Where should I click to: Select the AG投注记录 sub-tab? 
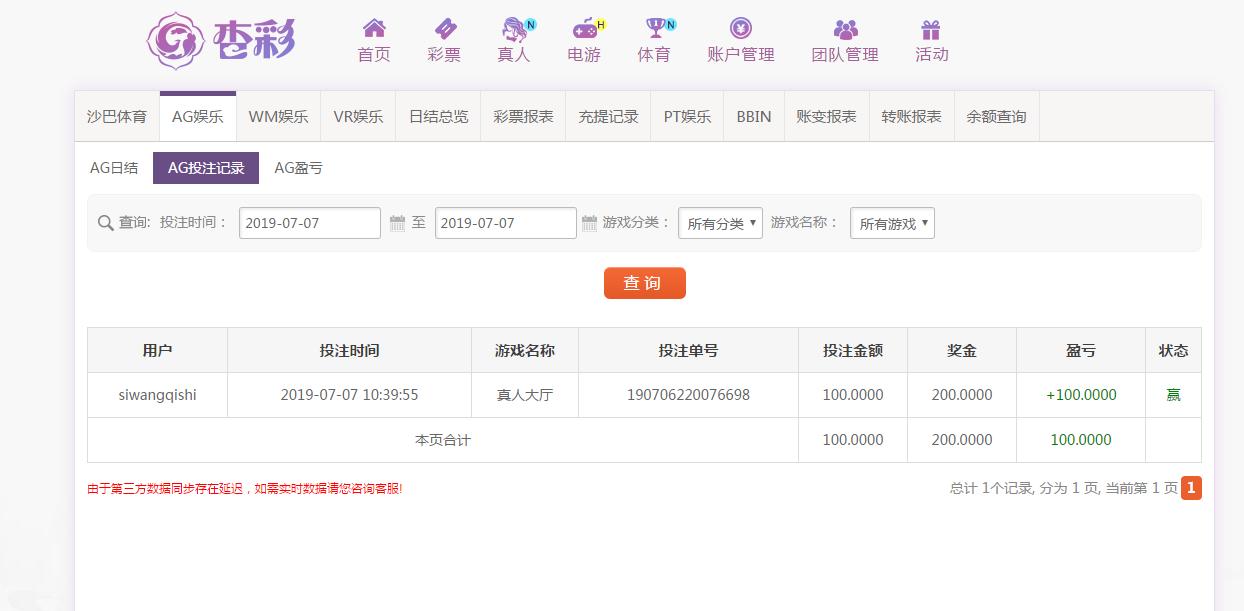click(x=206, y=168)
